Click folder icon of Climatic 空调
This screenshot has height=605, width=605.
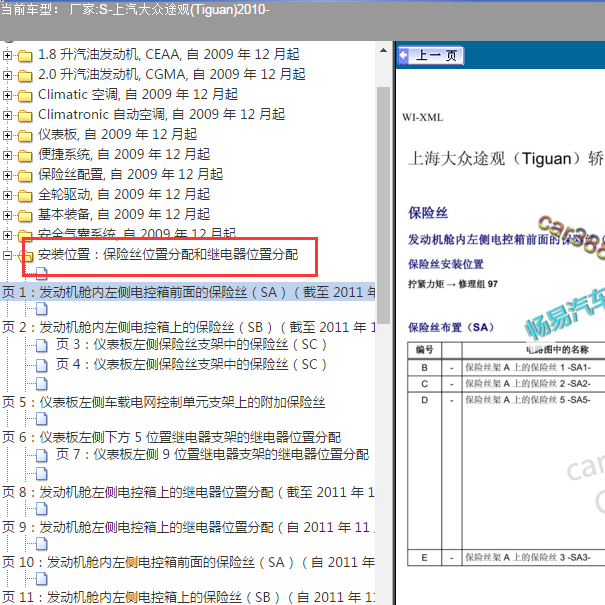25,96
